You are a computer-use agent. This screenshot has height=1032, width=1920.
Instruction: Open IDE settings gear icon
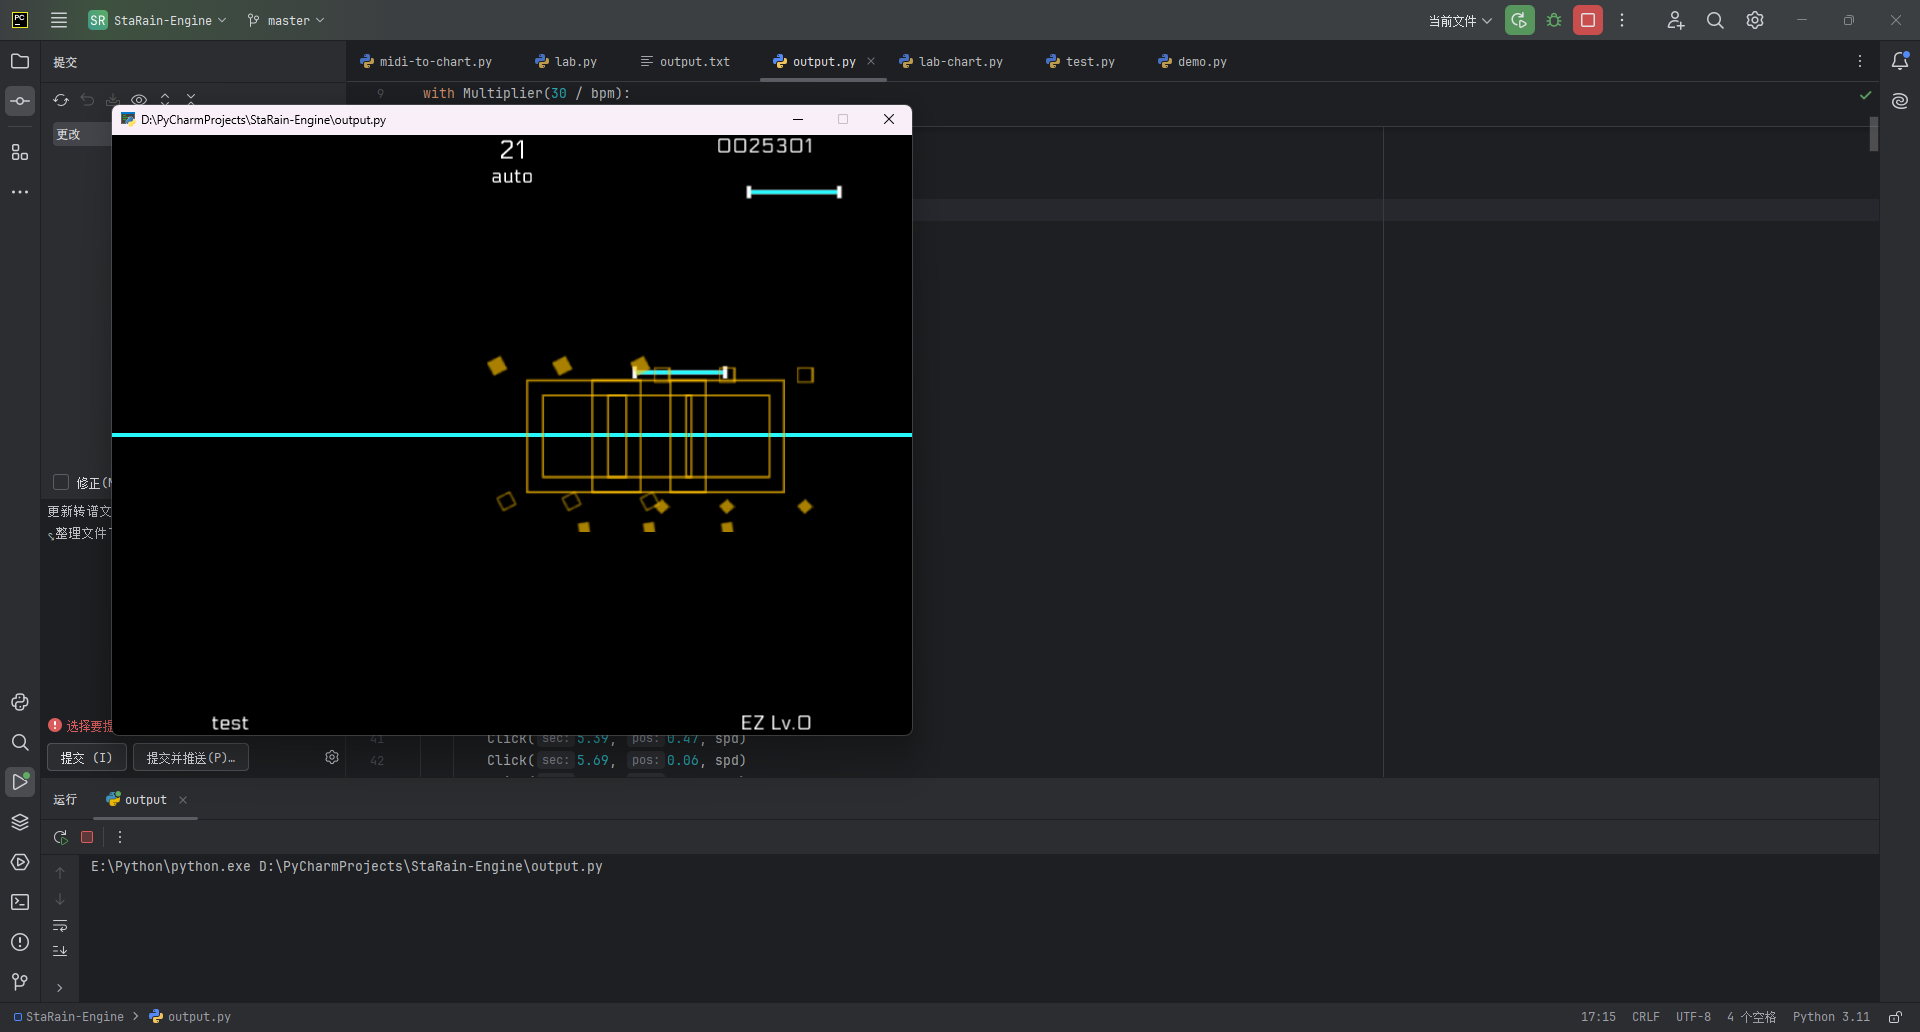tap(1755, 20)
